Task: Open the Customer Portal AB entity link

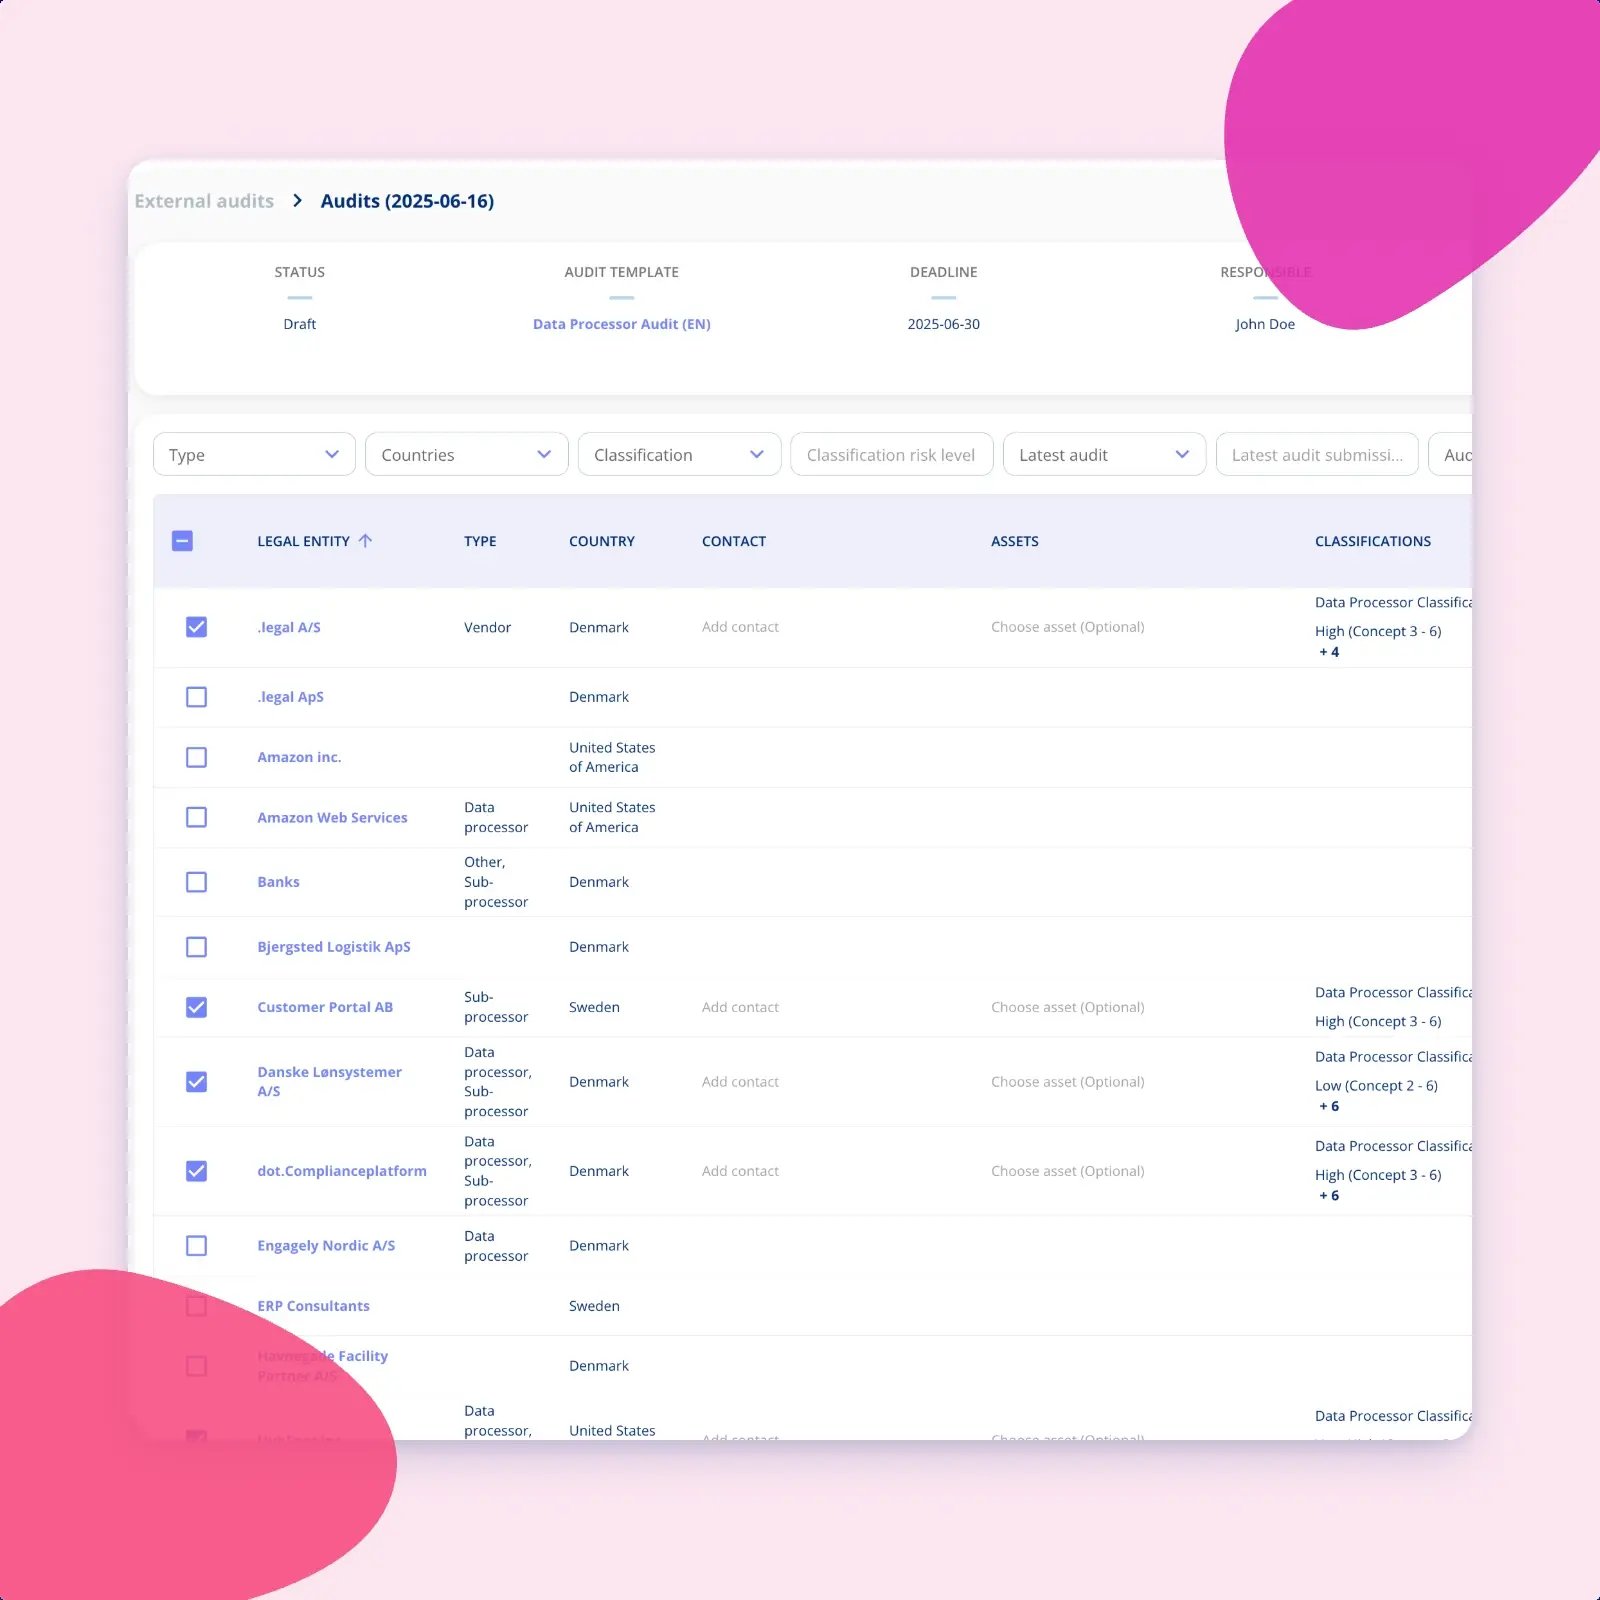Action: click(325, 1007)
